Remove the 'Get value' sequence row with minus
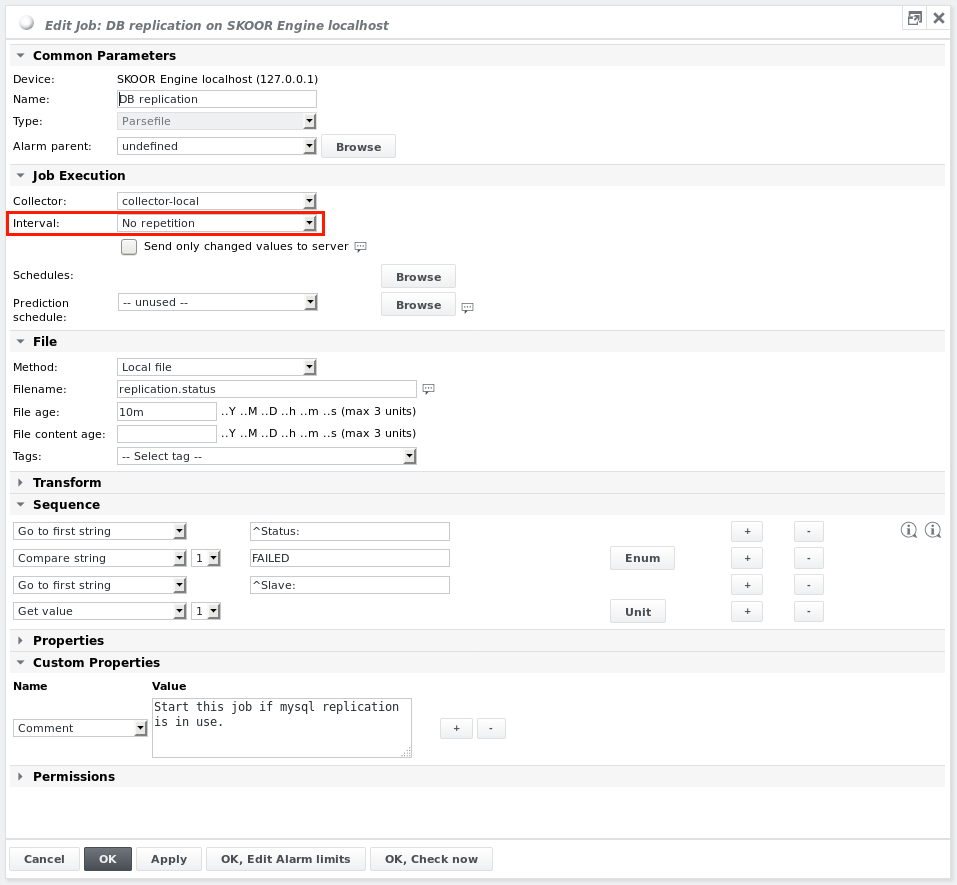 [808, 611]
